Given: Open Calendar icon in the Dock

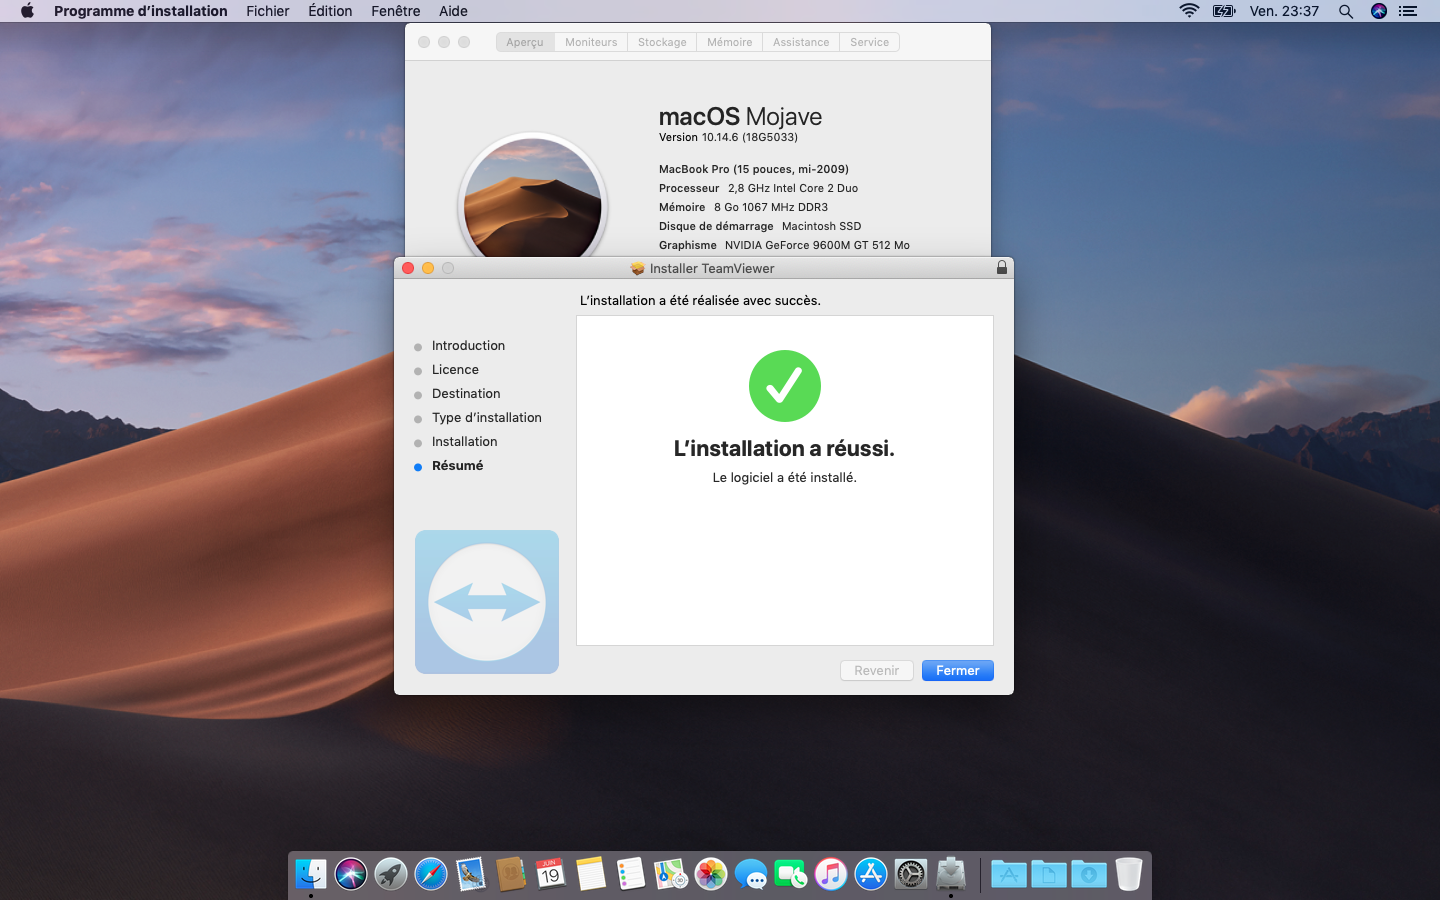Looking at the screenshot, I should click(551, 874).
